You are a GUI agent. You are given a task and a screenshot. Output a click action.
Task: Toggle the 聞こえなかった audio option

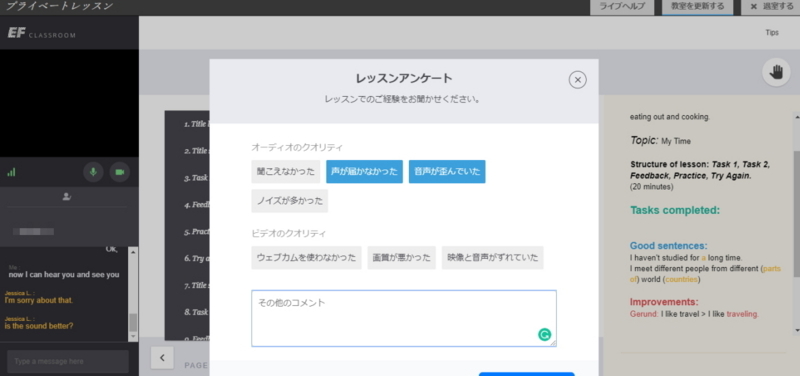(286, 171)
